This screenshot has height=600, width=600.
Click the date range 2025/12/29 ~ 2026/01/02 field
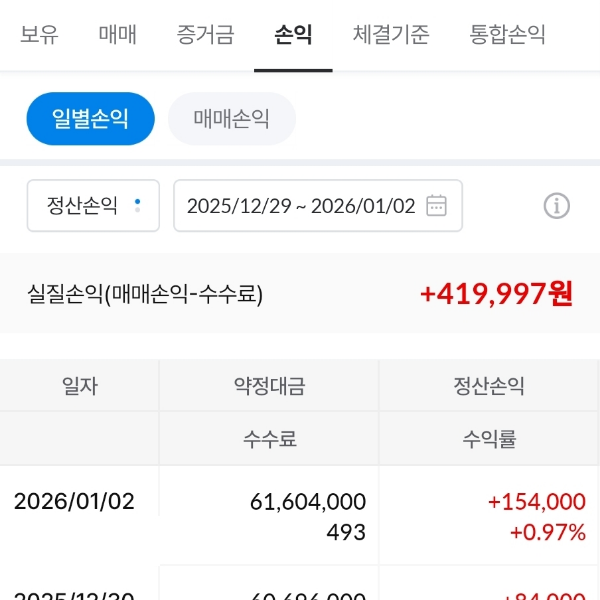(x=300, y=206)
